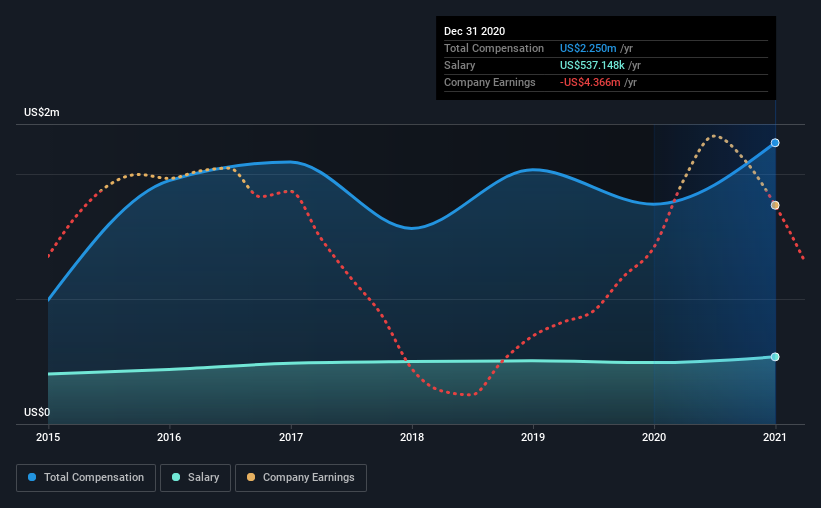Toggle the Salary legend button

(x=195, y=478)
